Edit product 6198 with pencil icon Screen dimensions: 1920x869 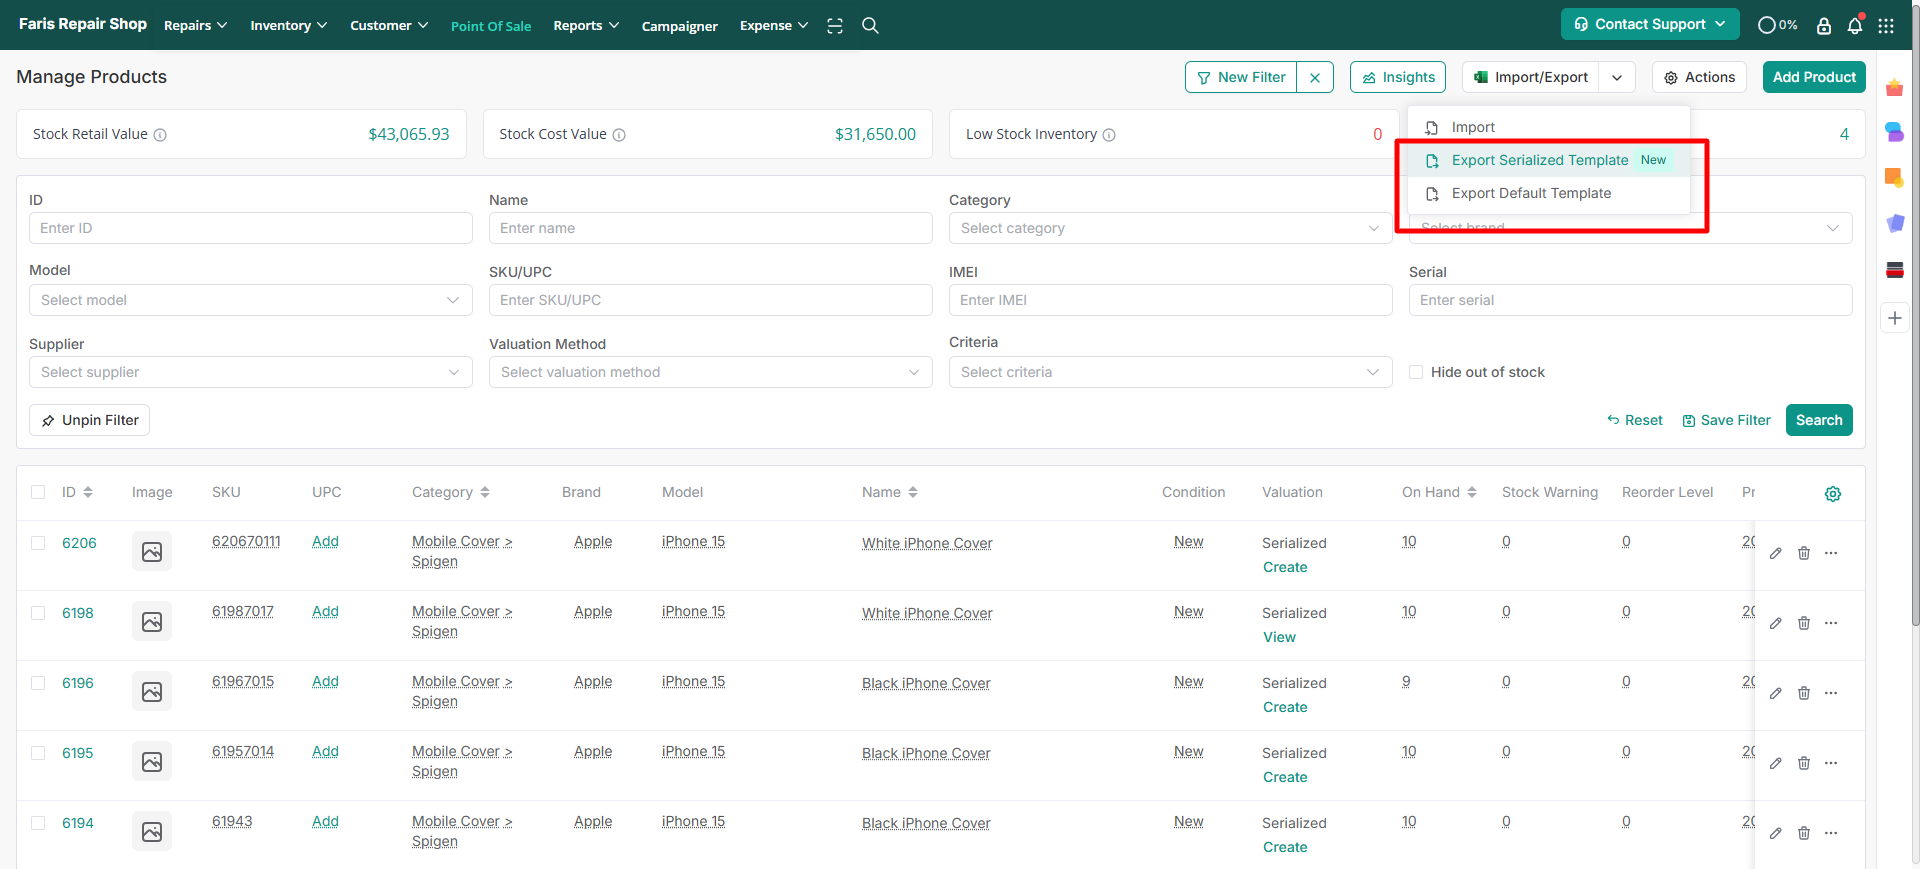tap(1776, 623)
